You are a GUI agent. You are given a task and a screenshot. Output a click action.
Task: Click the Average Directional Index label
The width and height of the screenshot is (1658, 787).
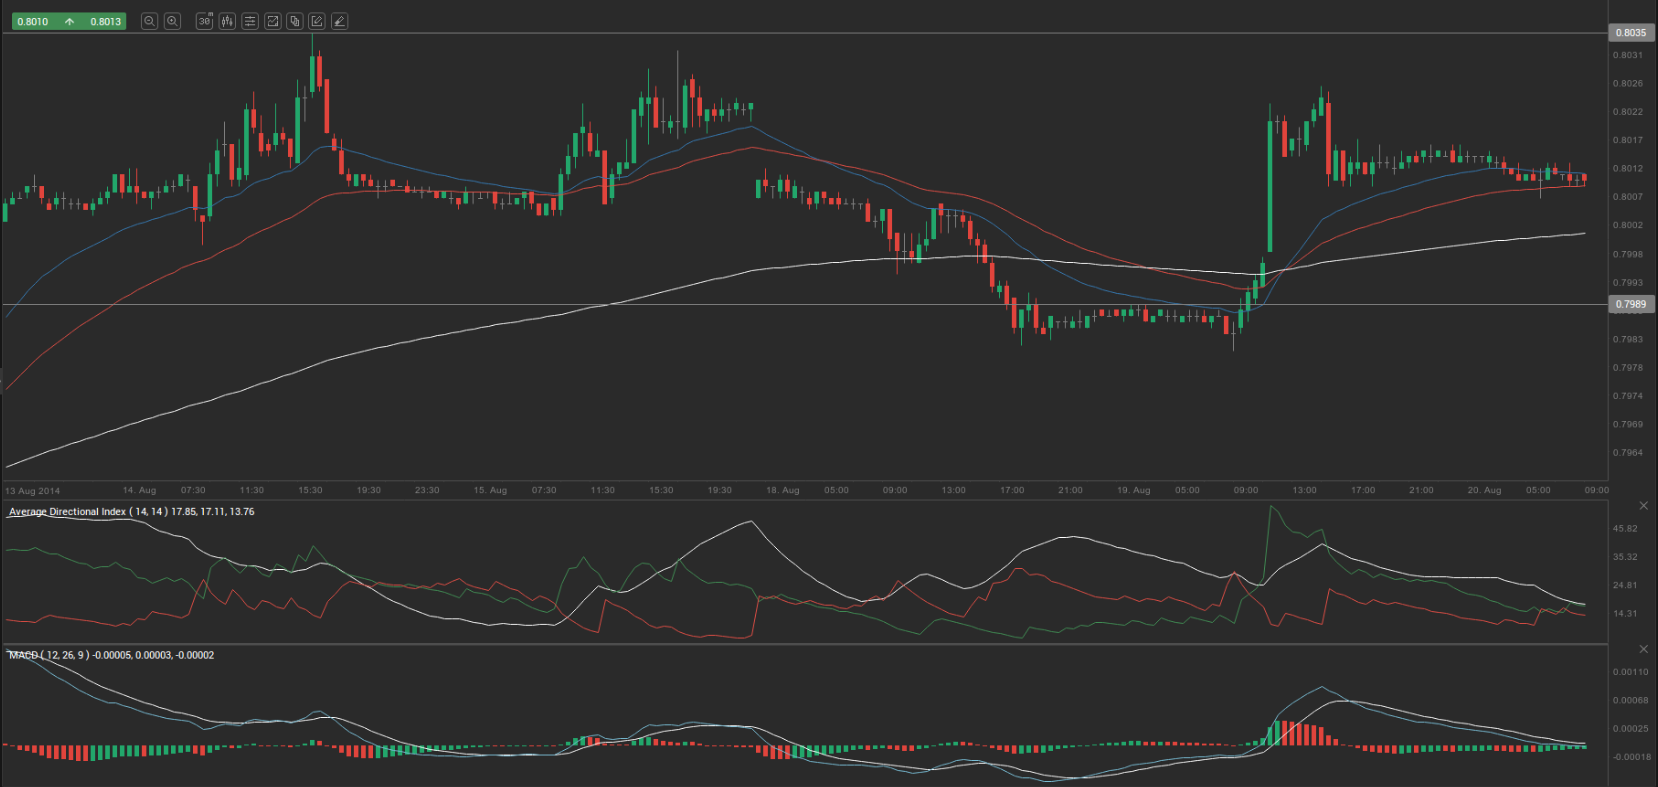pos(68,512)
